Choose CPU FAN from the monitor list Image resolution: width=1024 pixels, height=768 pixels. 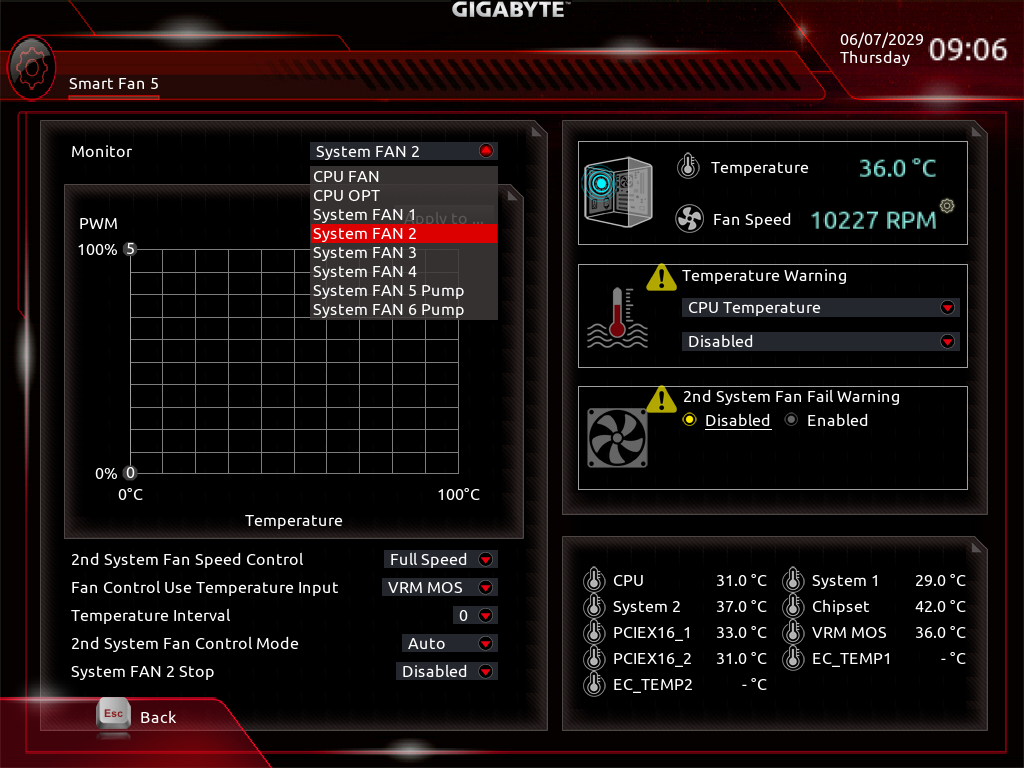(x=404, y=176)
